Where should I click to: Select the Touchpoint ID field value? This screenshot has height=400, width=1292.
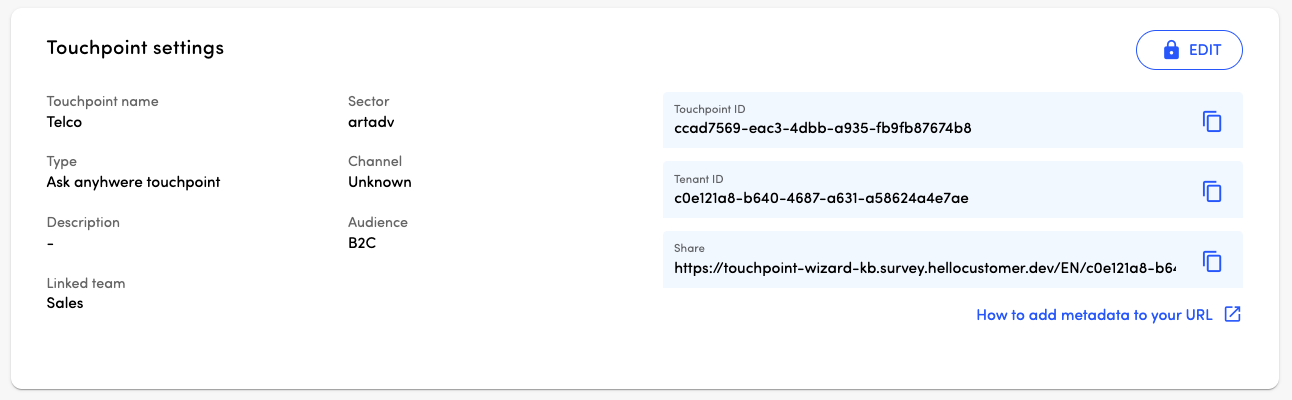tap(823, 128)
